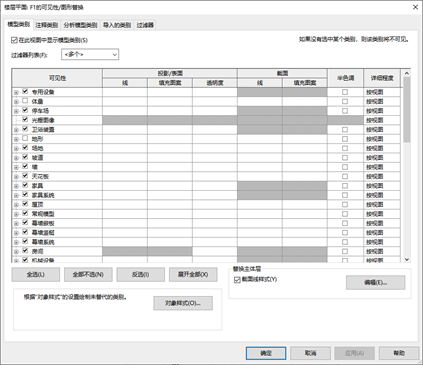Toggle the 屋顶 visibility checkbox
The height and width of the screenshot is (365, 423).
click(25, 204)
